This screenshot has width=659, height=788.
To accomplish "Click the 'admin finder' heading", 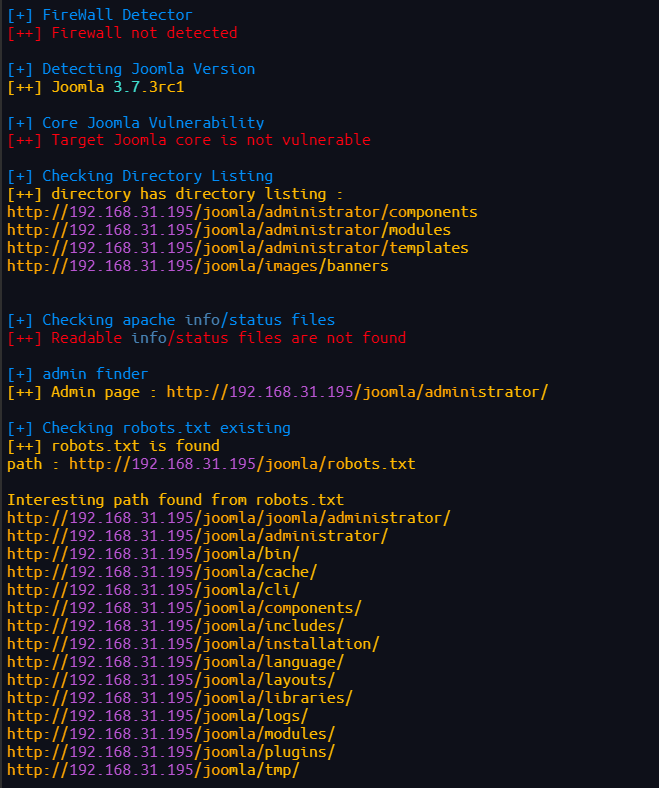I will click(77, 374).
